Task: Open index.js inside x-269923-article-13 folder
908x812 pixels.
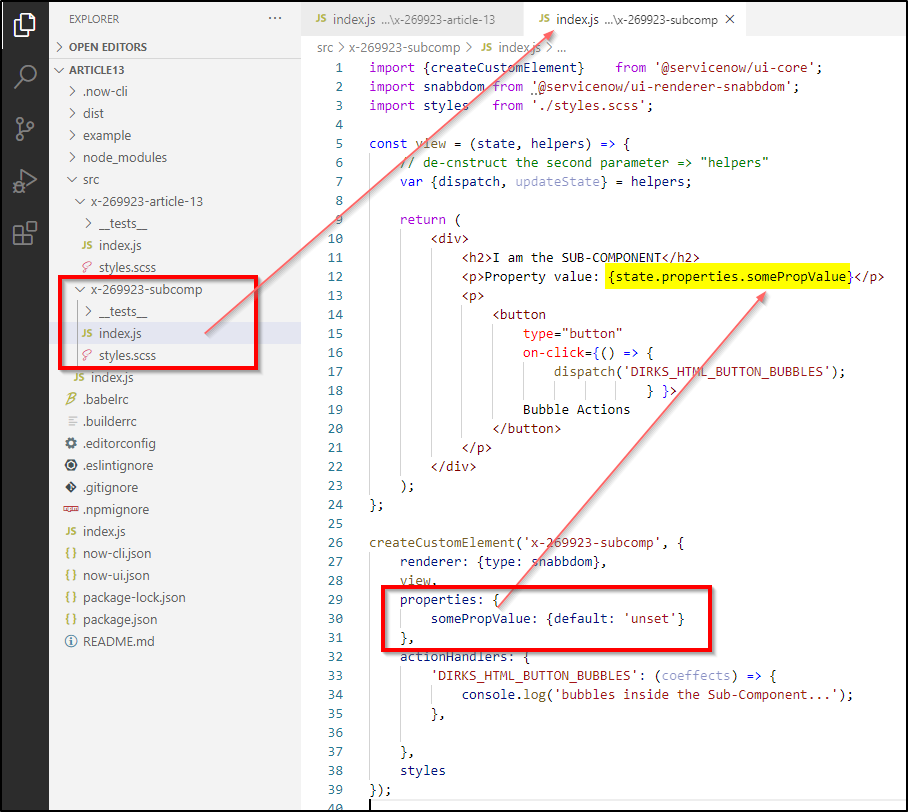Action: [120, 246]
